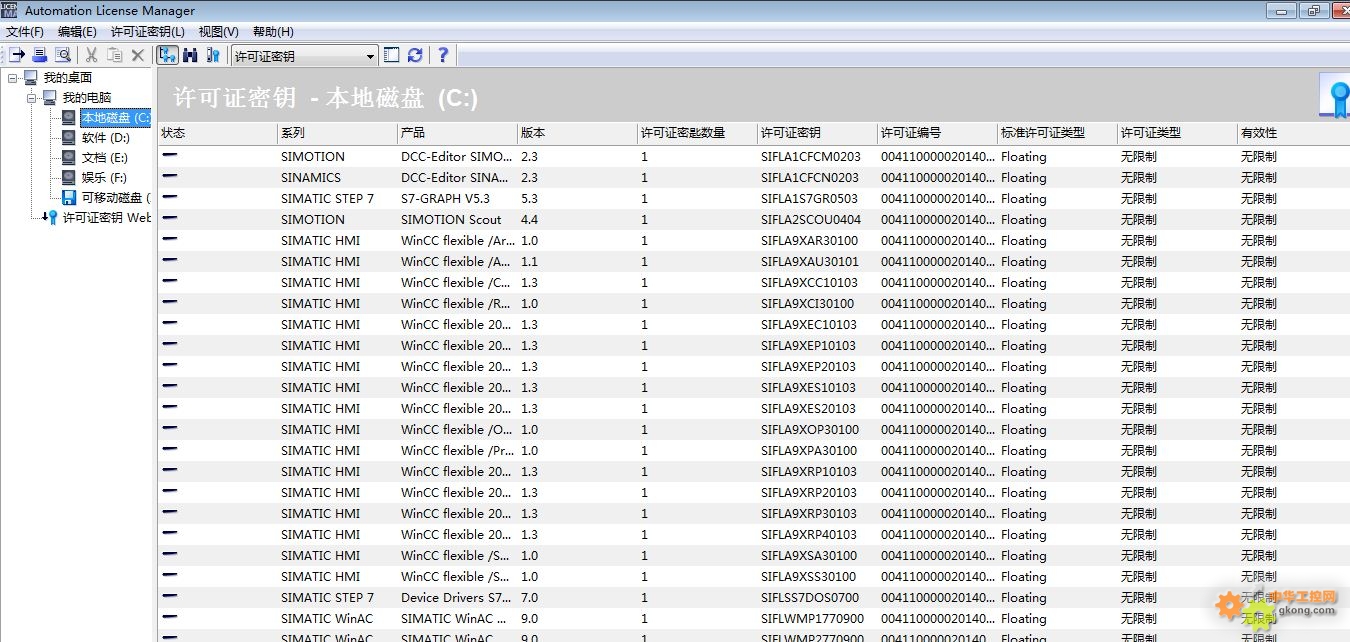Click license key SIFLWMP1770900
1350x642 pixels.
tap(812, 619)
